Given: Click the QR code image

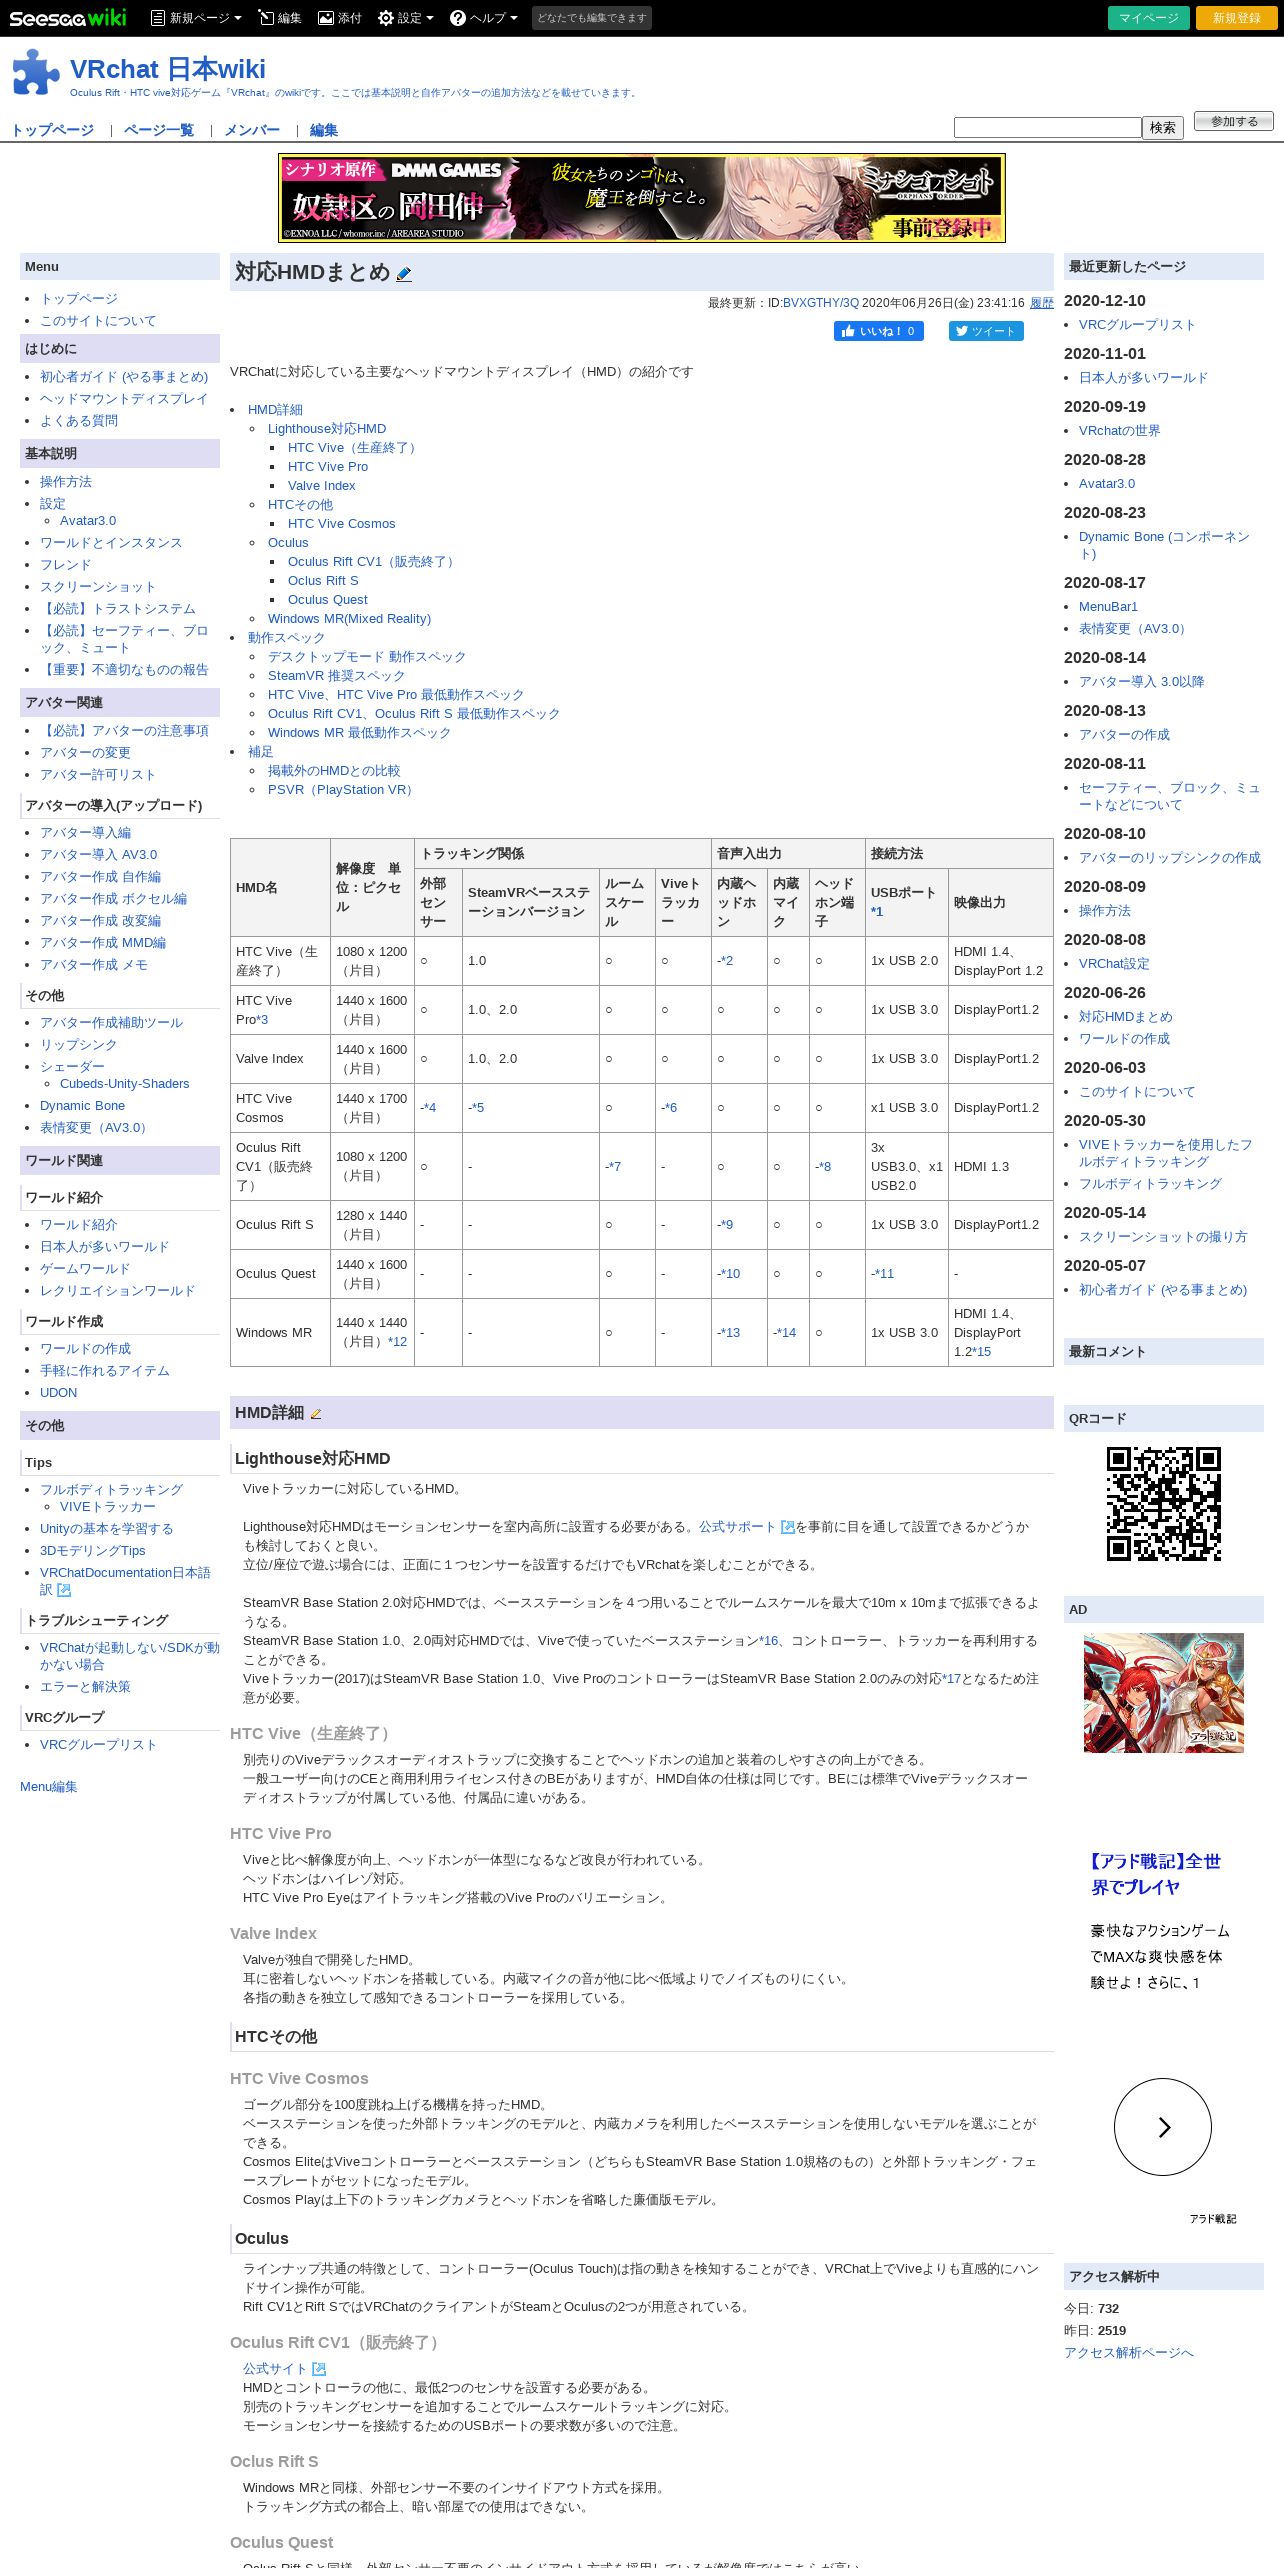Looking at the screenshot, I should [x=1164, y=1504].
